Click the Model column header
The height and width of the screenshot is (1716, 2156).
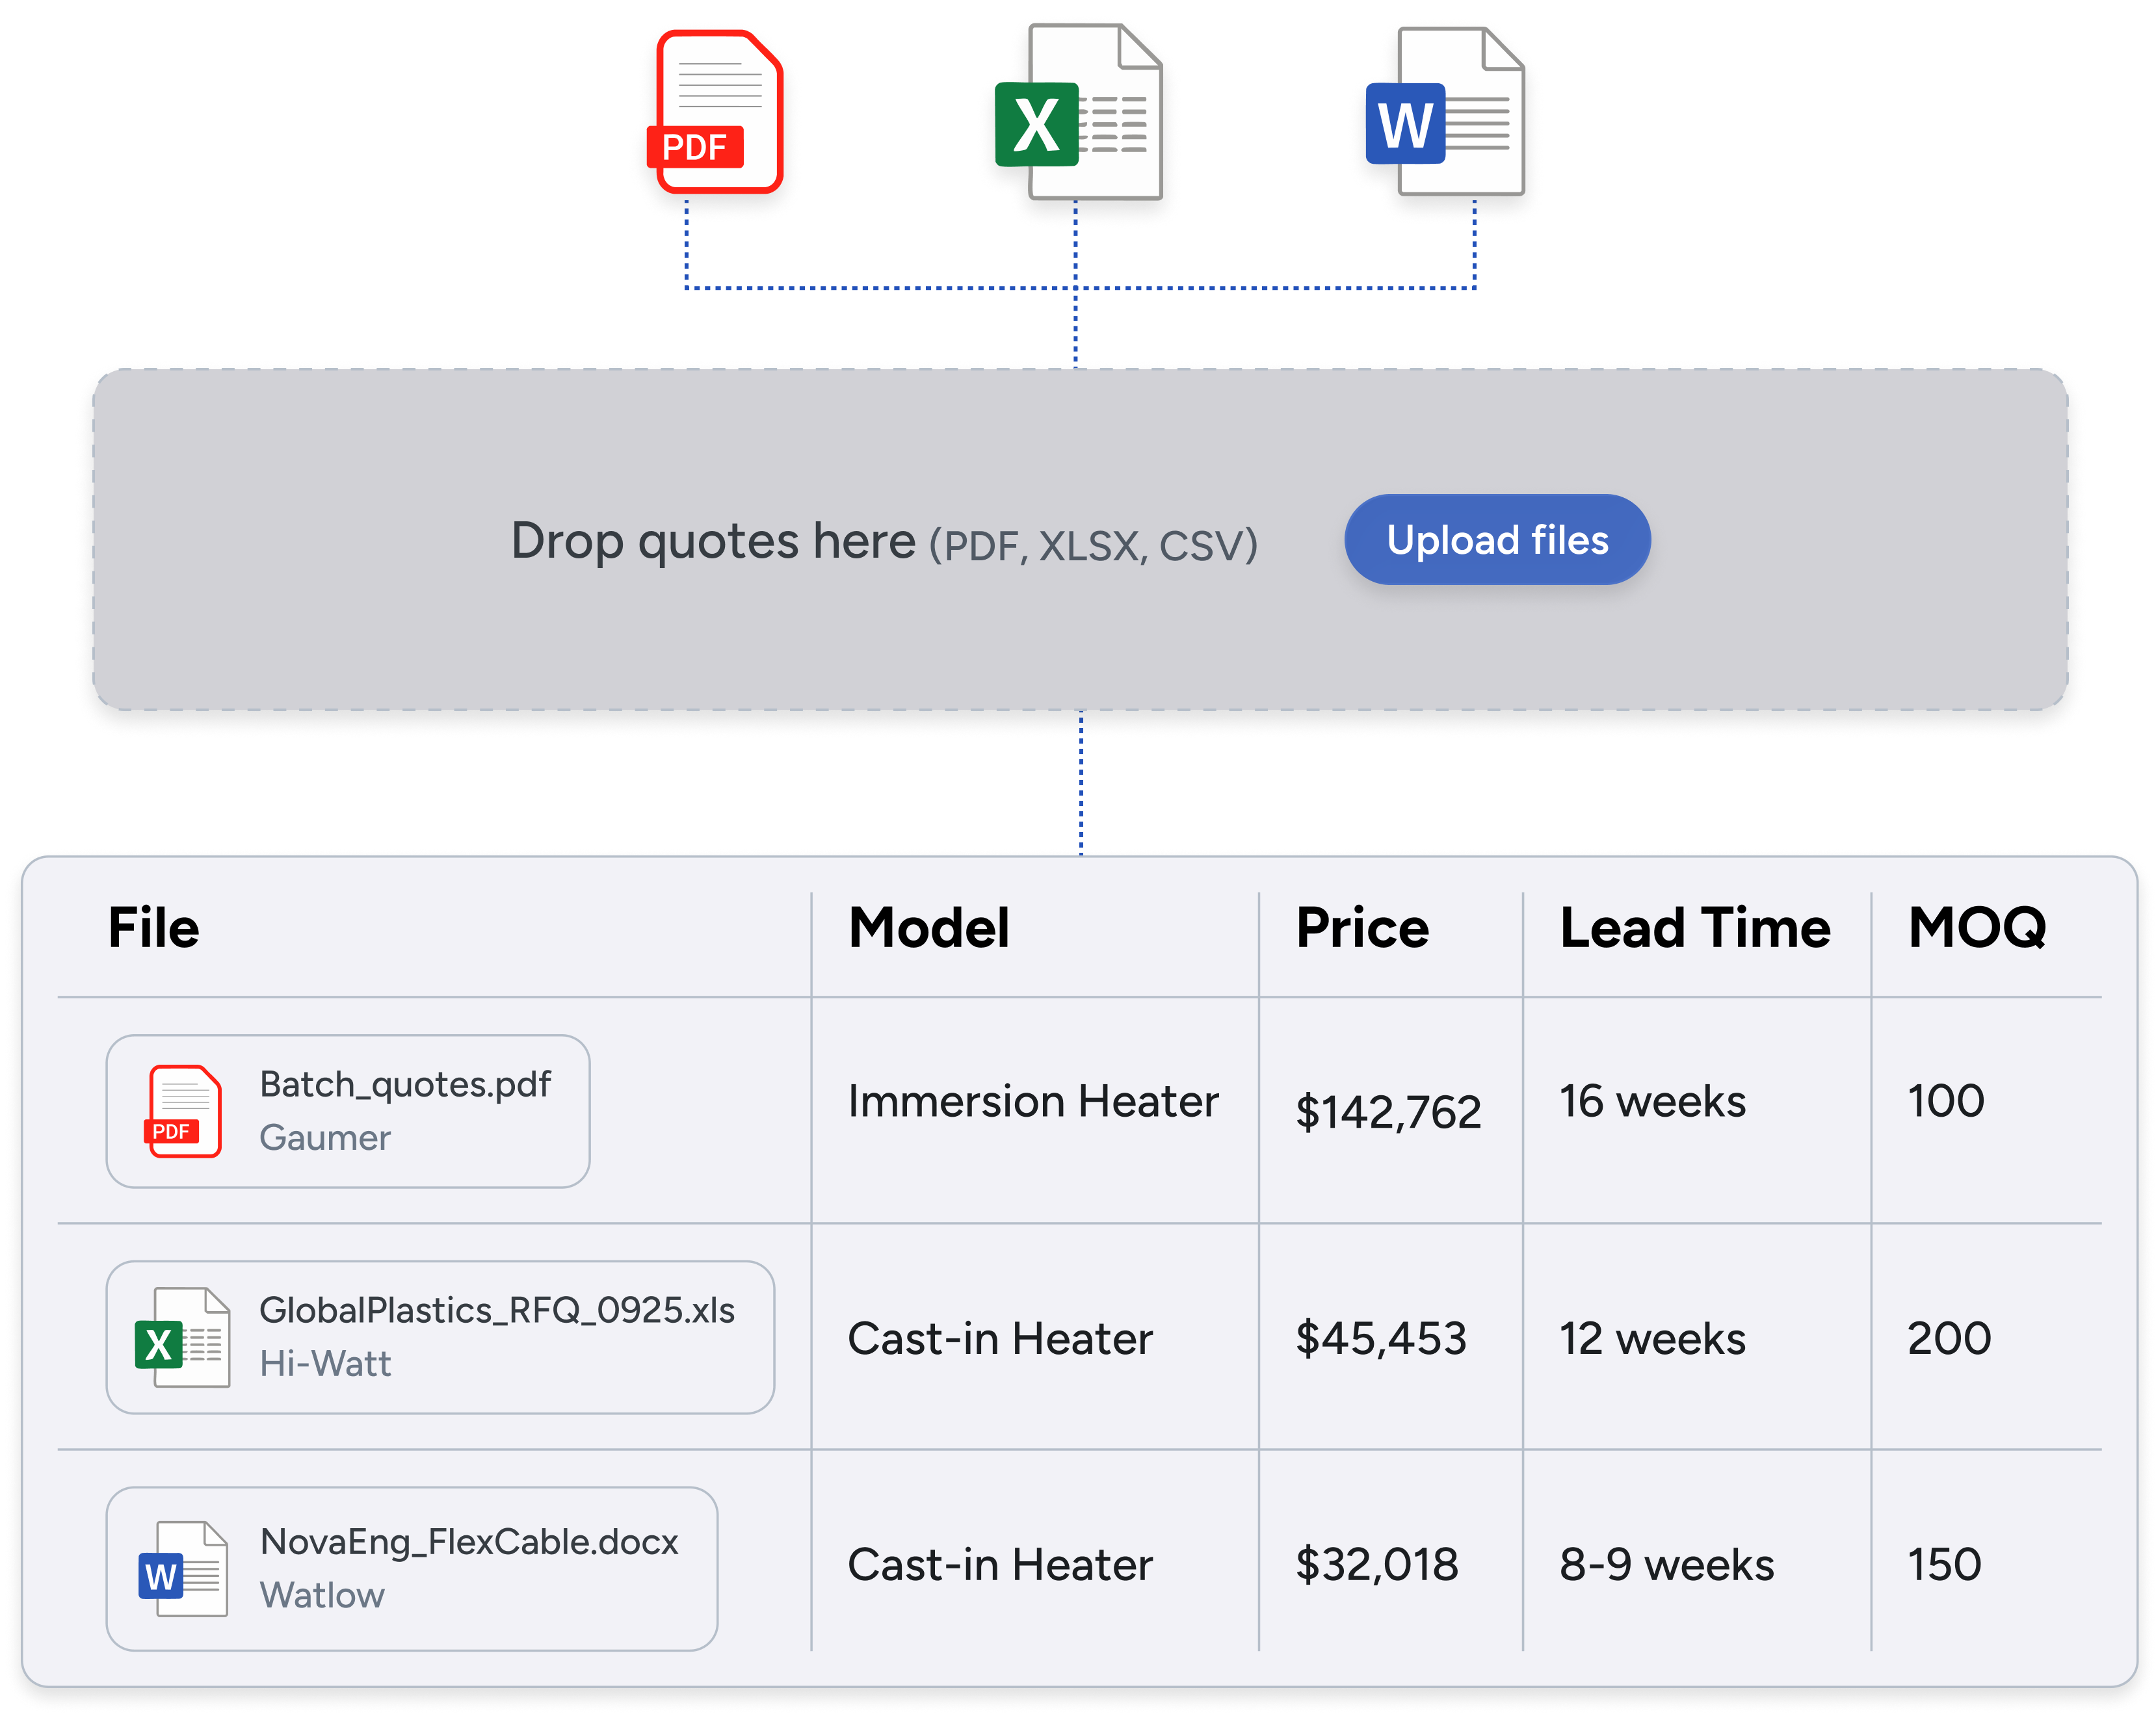(929, 928)
